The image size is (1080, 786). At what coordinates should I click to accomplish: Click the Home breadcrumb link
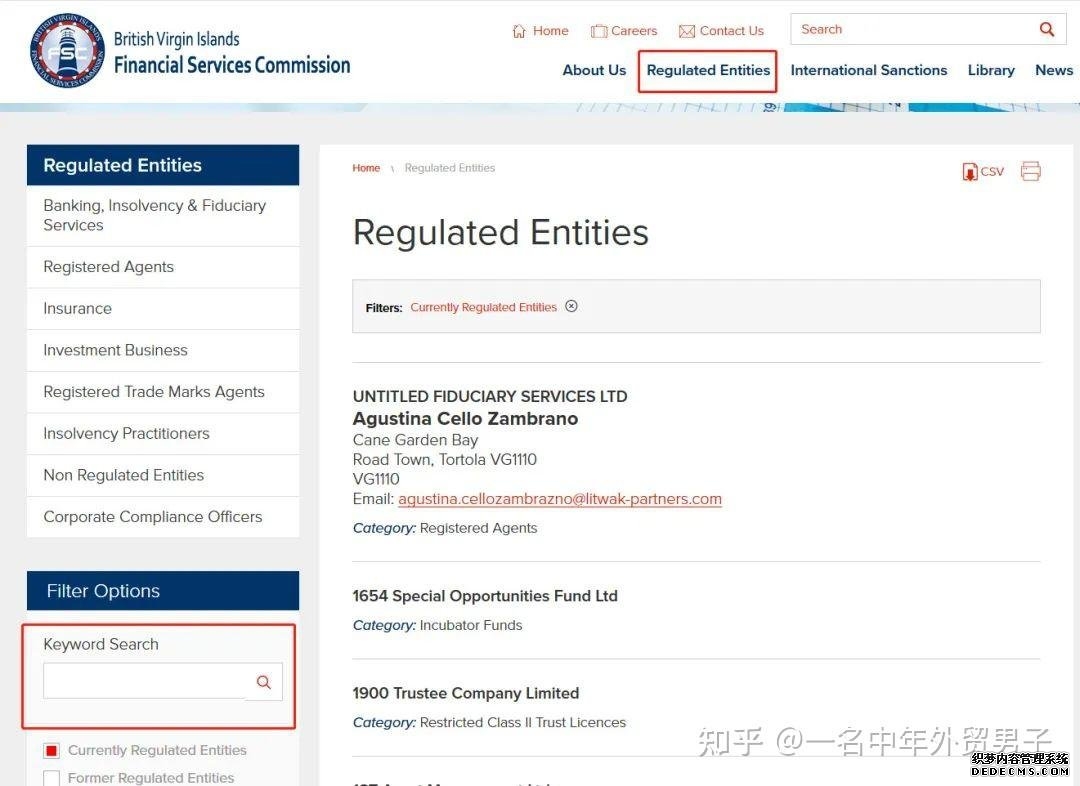point(366,168)
